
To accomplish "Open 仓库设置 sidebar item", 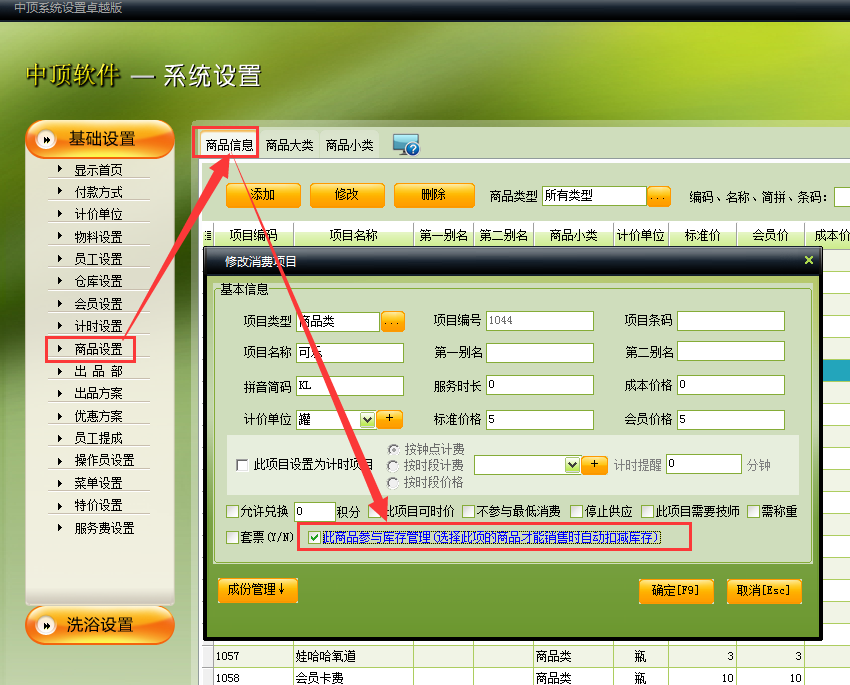I will (98, 281).
